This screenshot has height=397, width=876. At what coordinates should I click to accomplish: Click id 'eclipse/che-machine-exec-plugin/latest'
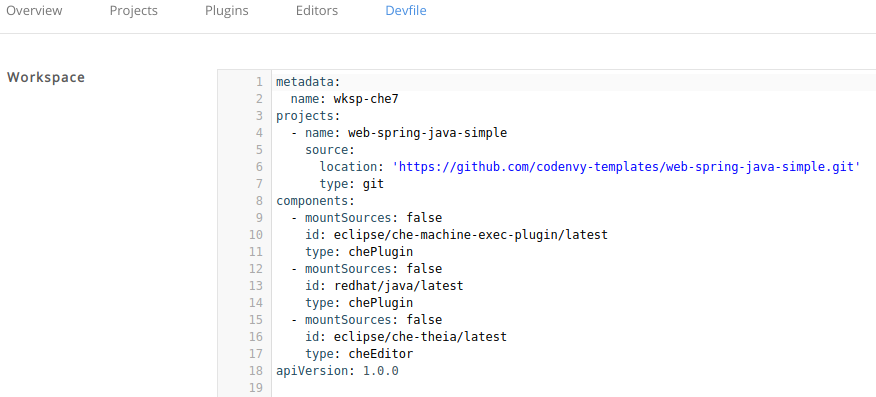470,235
